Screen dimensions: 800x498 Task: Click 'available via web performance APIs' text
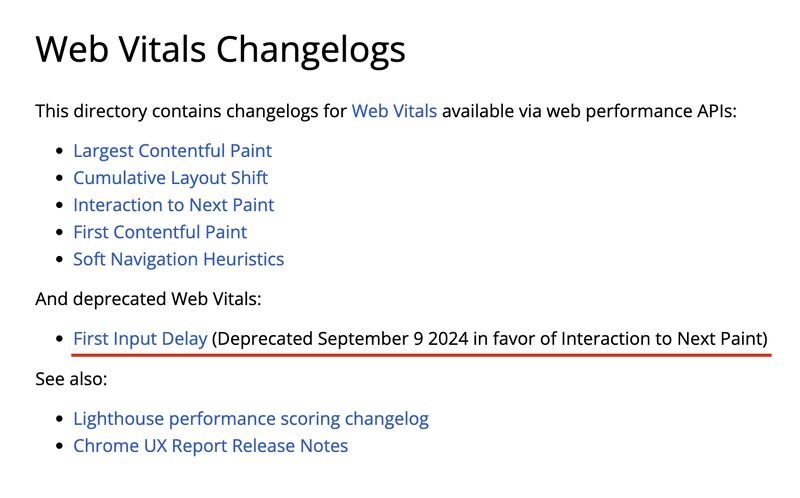[x=587, y=111]
